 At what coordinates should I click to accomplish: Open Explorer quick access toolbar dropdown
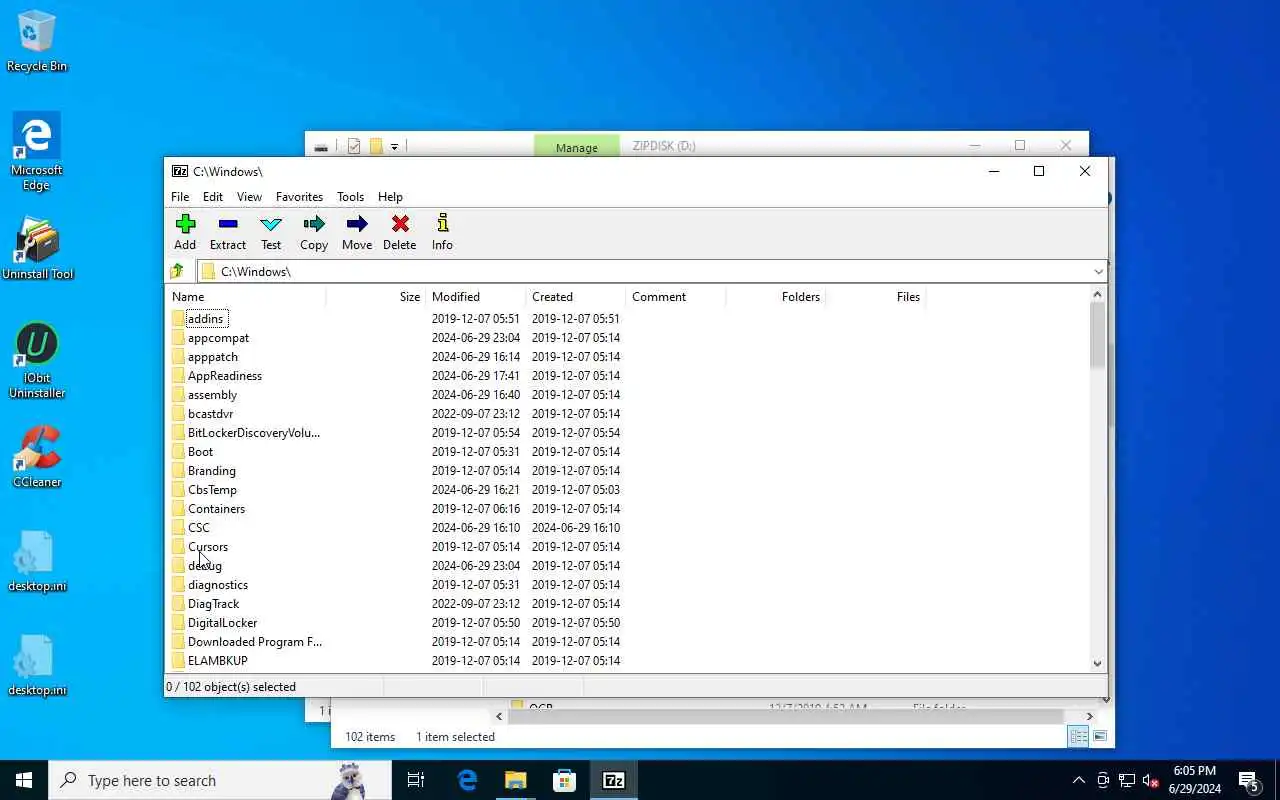[x=394, y=147]
